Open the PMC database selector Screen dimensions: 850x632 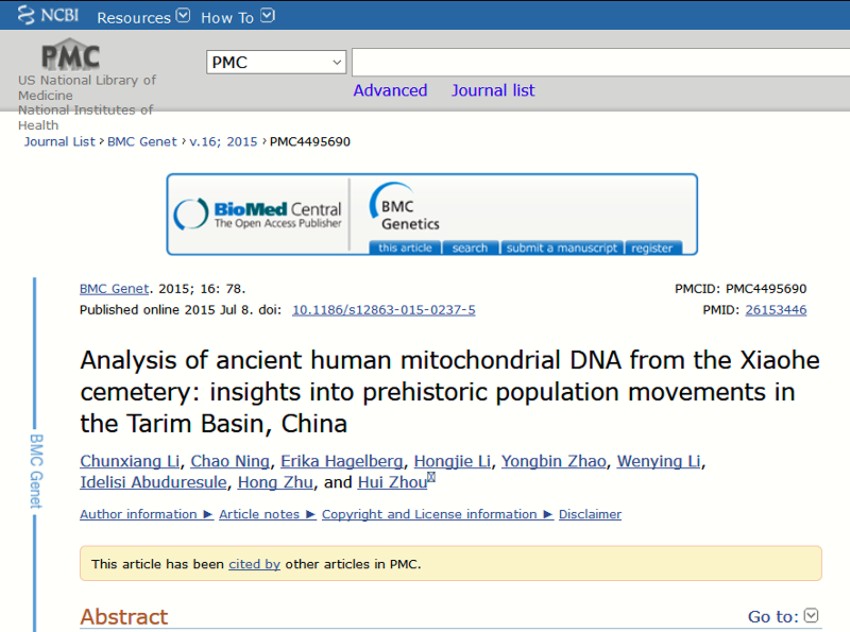click(x=276, y=62)
